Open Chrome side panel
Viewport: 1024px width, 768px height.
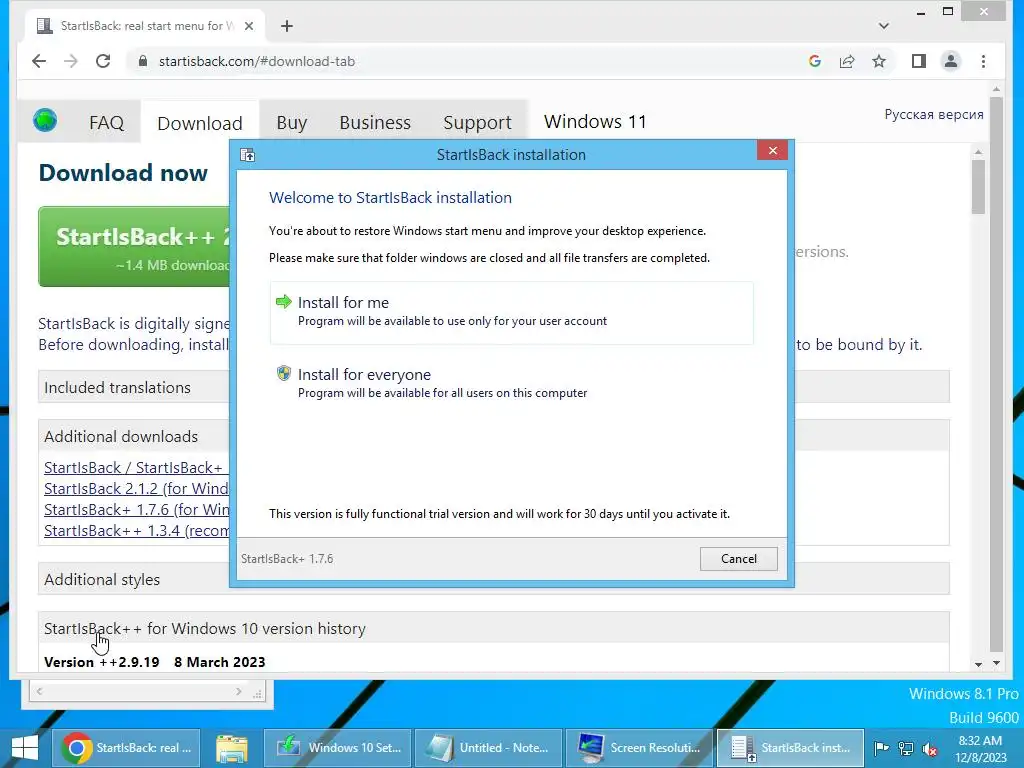coord(919,61)
